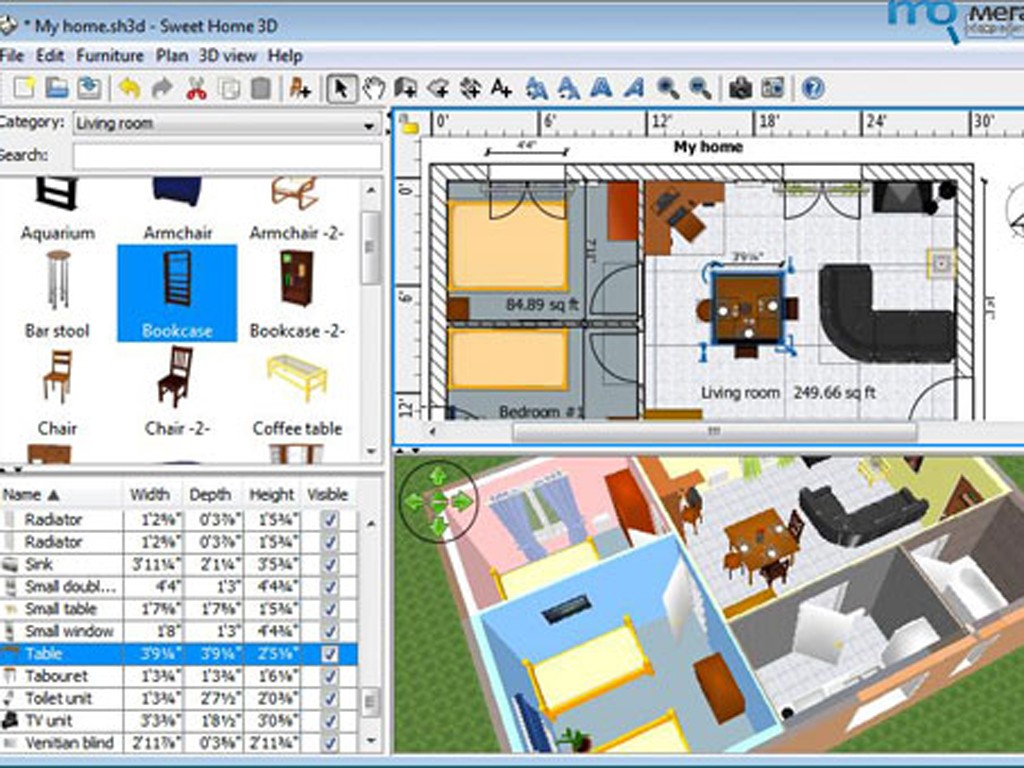Sort furniture by the Depth column header
Viewport: 1024px width, 768px height.
pyautogui.click(x=212, y=494)
